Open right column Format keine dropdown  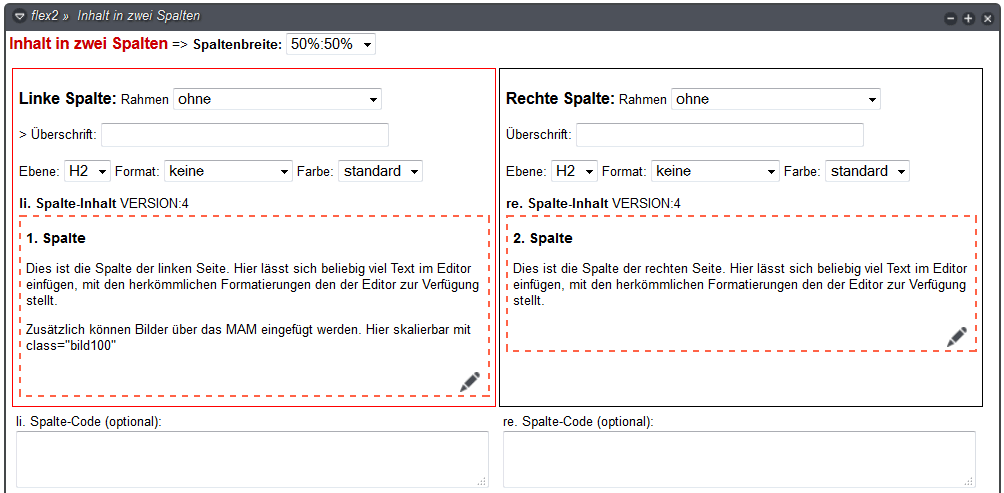pos(715,171)
